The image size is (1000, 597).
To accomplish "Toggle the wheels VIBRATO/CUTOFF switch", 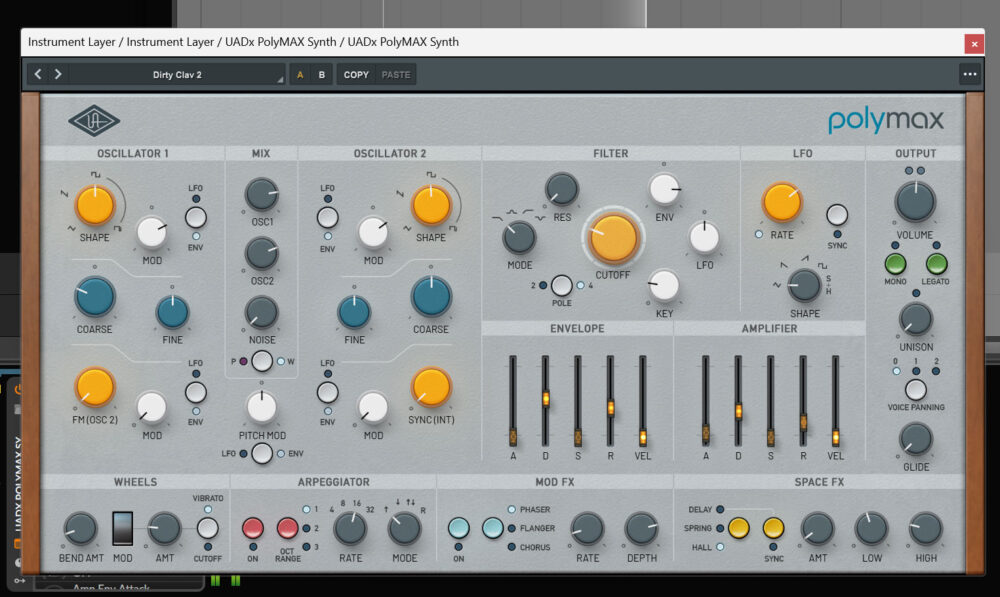I will 207,528.
